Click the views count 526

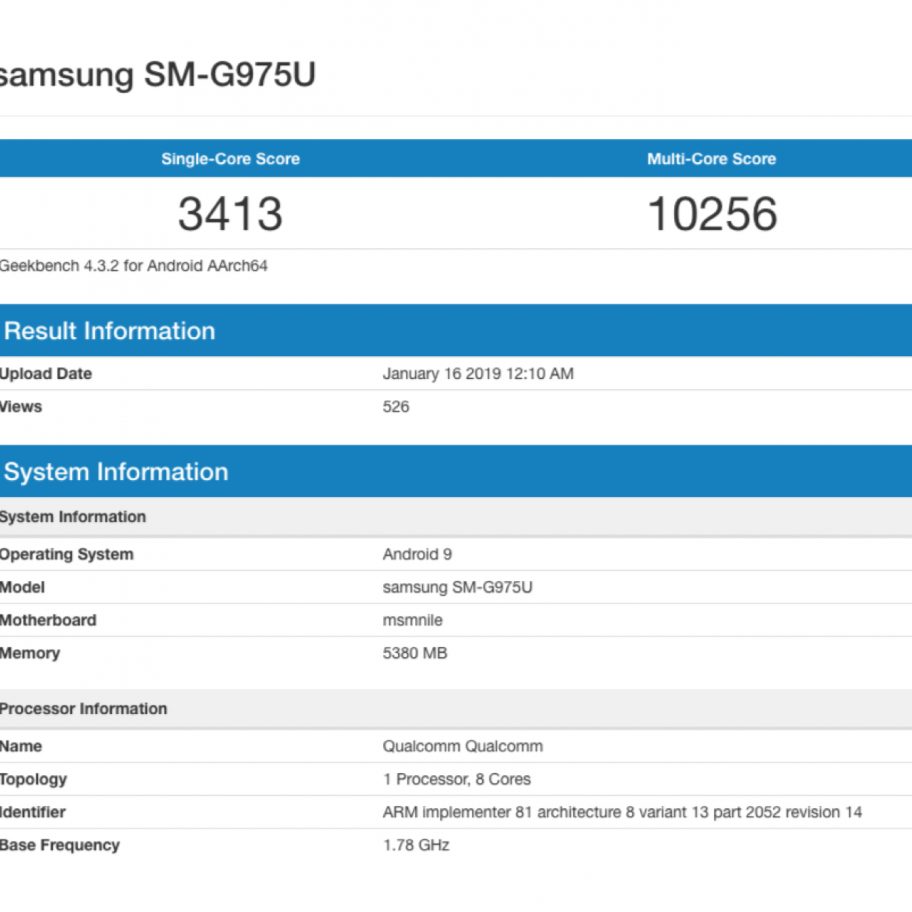(396, 407)
